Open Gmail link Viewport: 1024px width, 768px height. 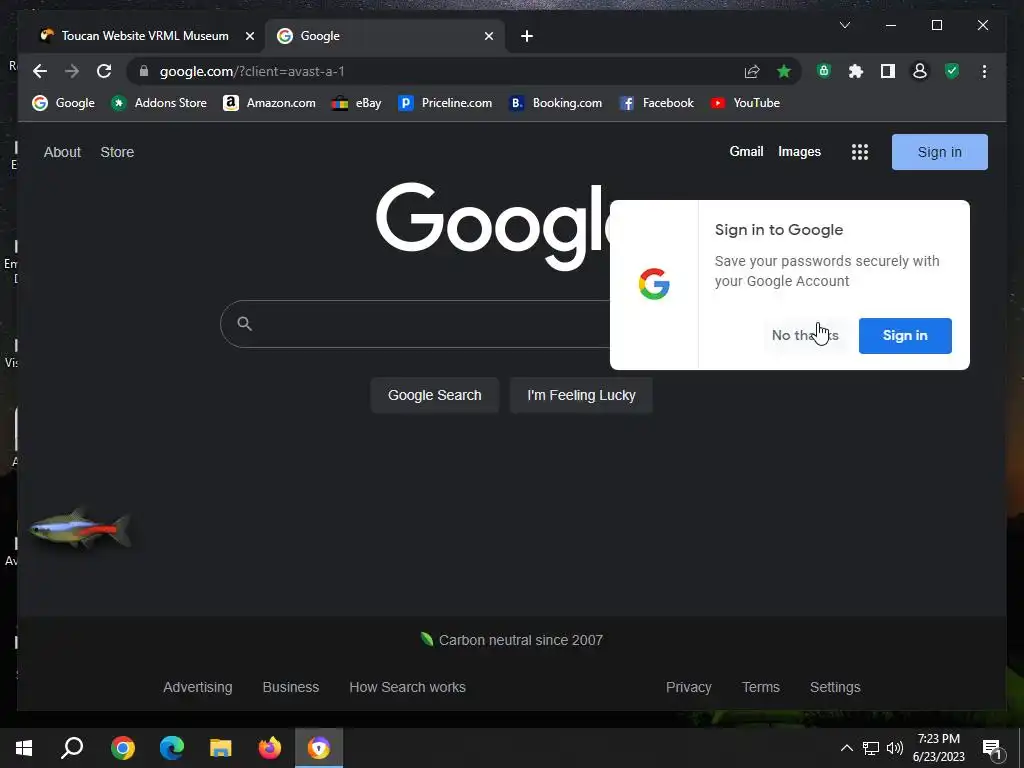746,152
